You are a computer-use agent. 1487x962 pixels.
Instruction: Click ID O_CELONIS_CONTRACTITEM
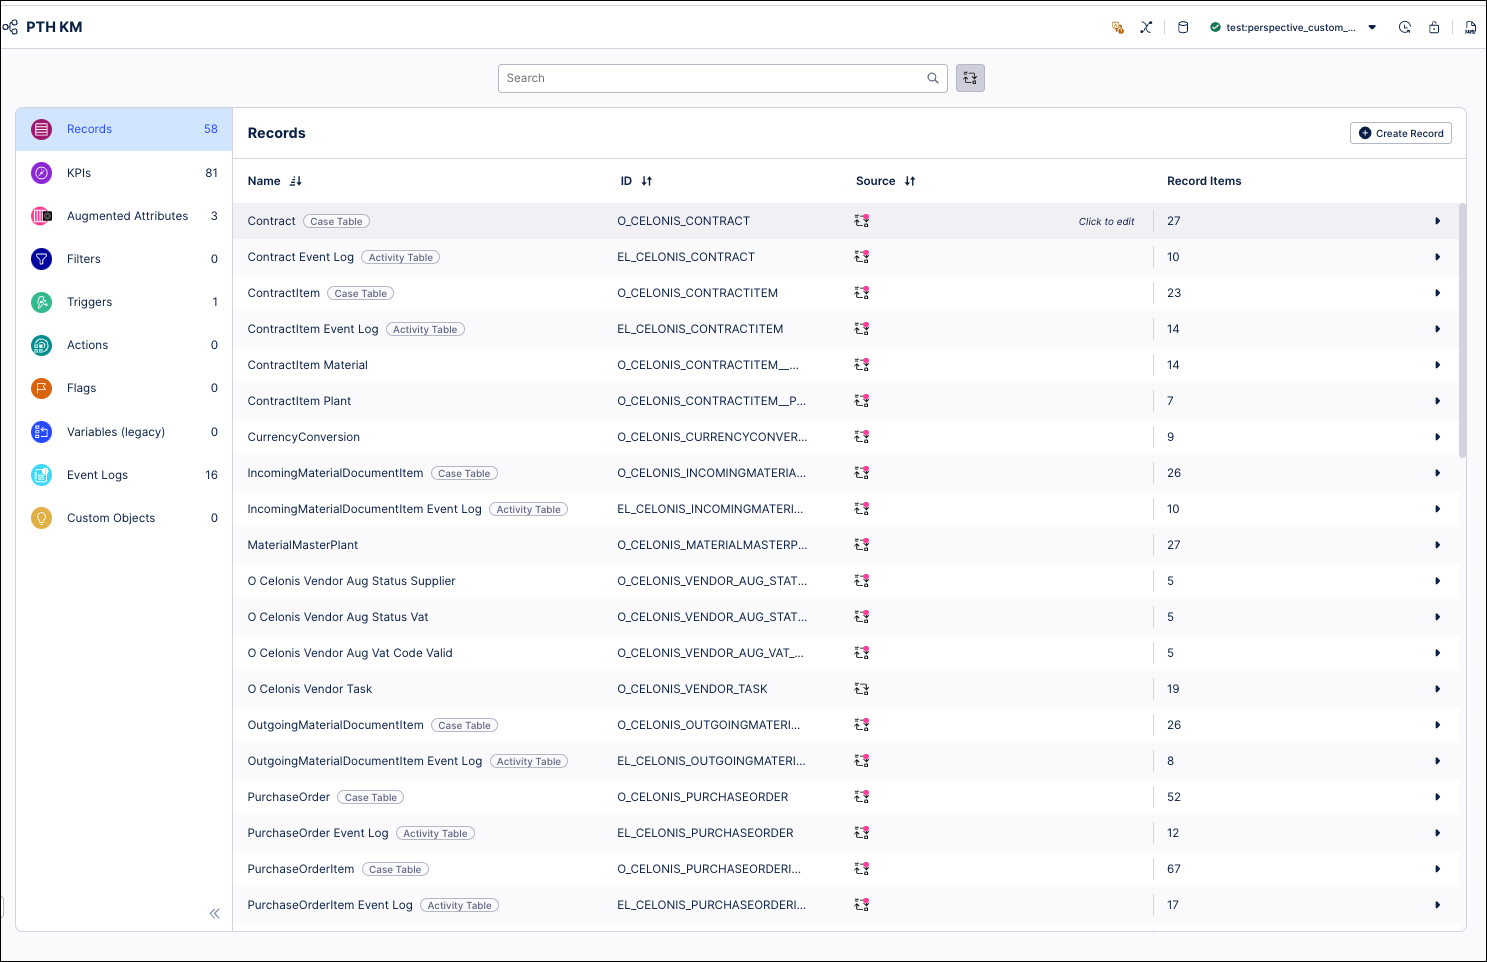(697, 293)
